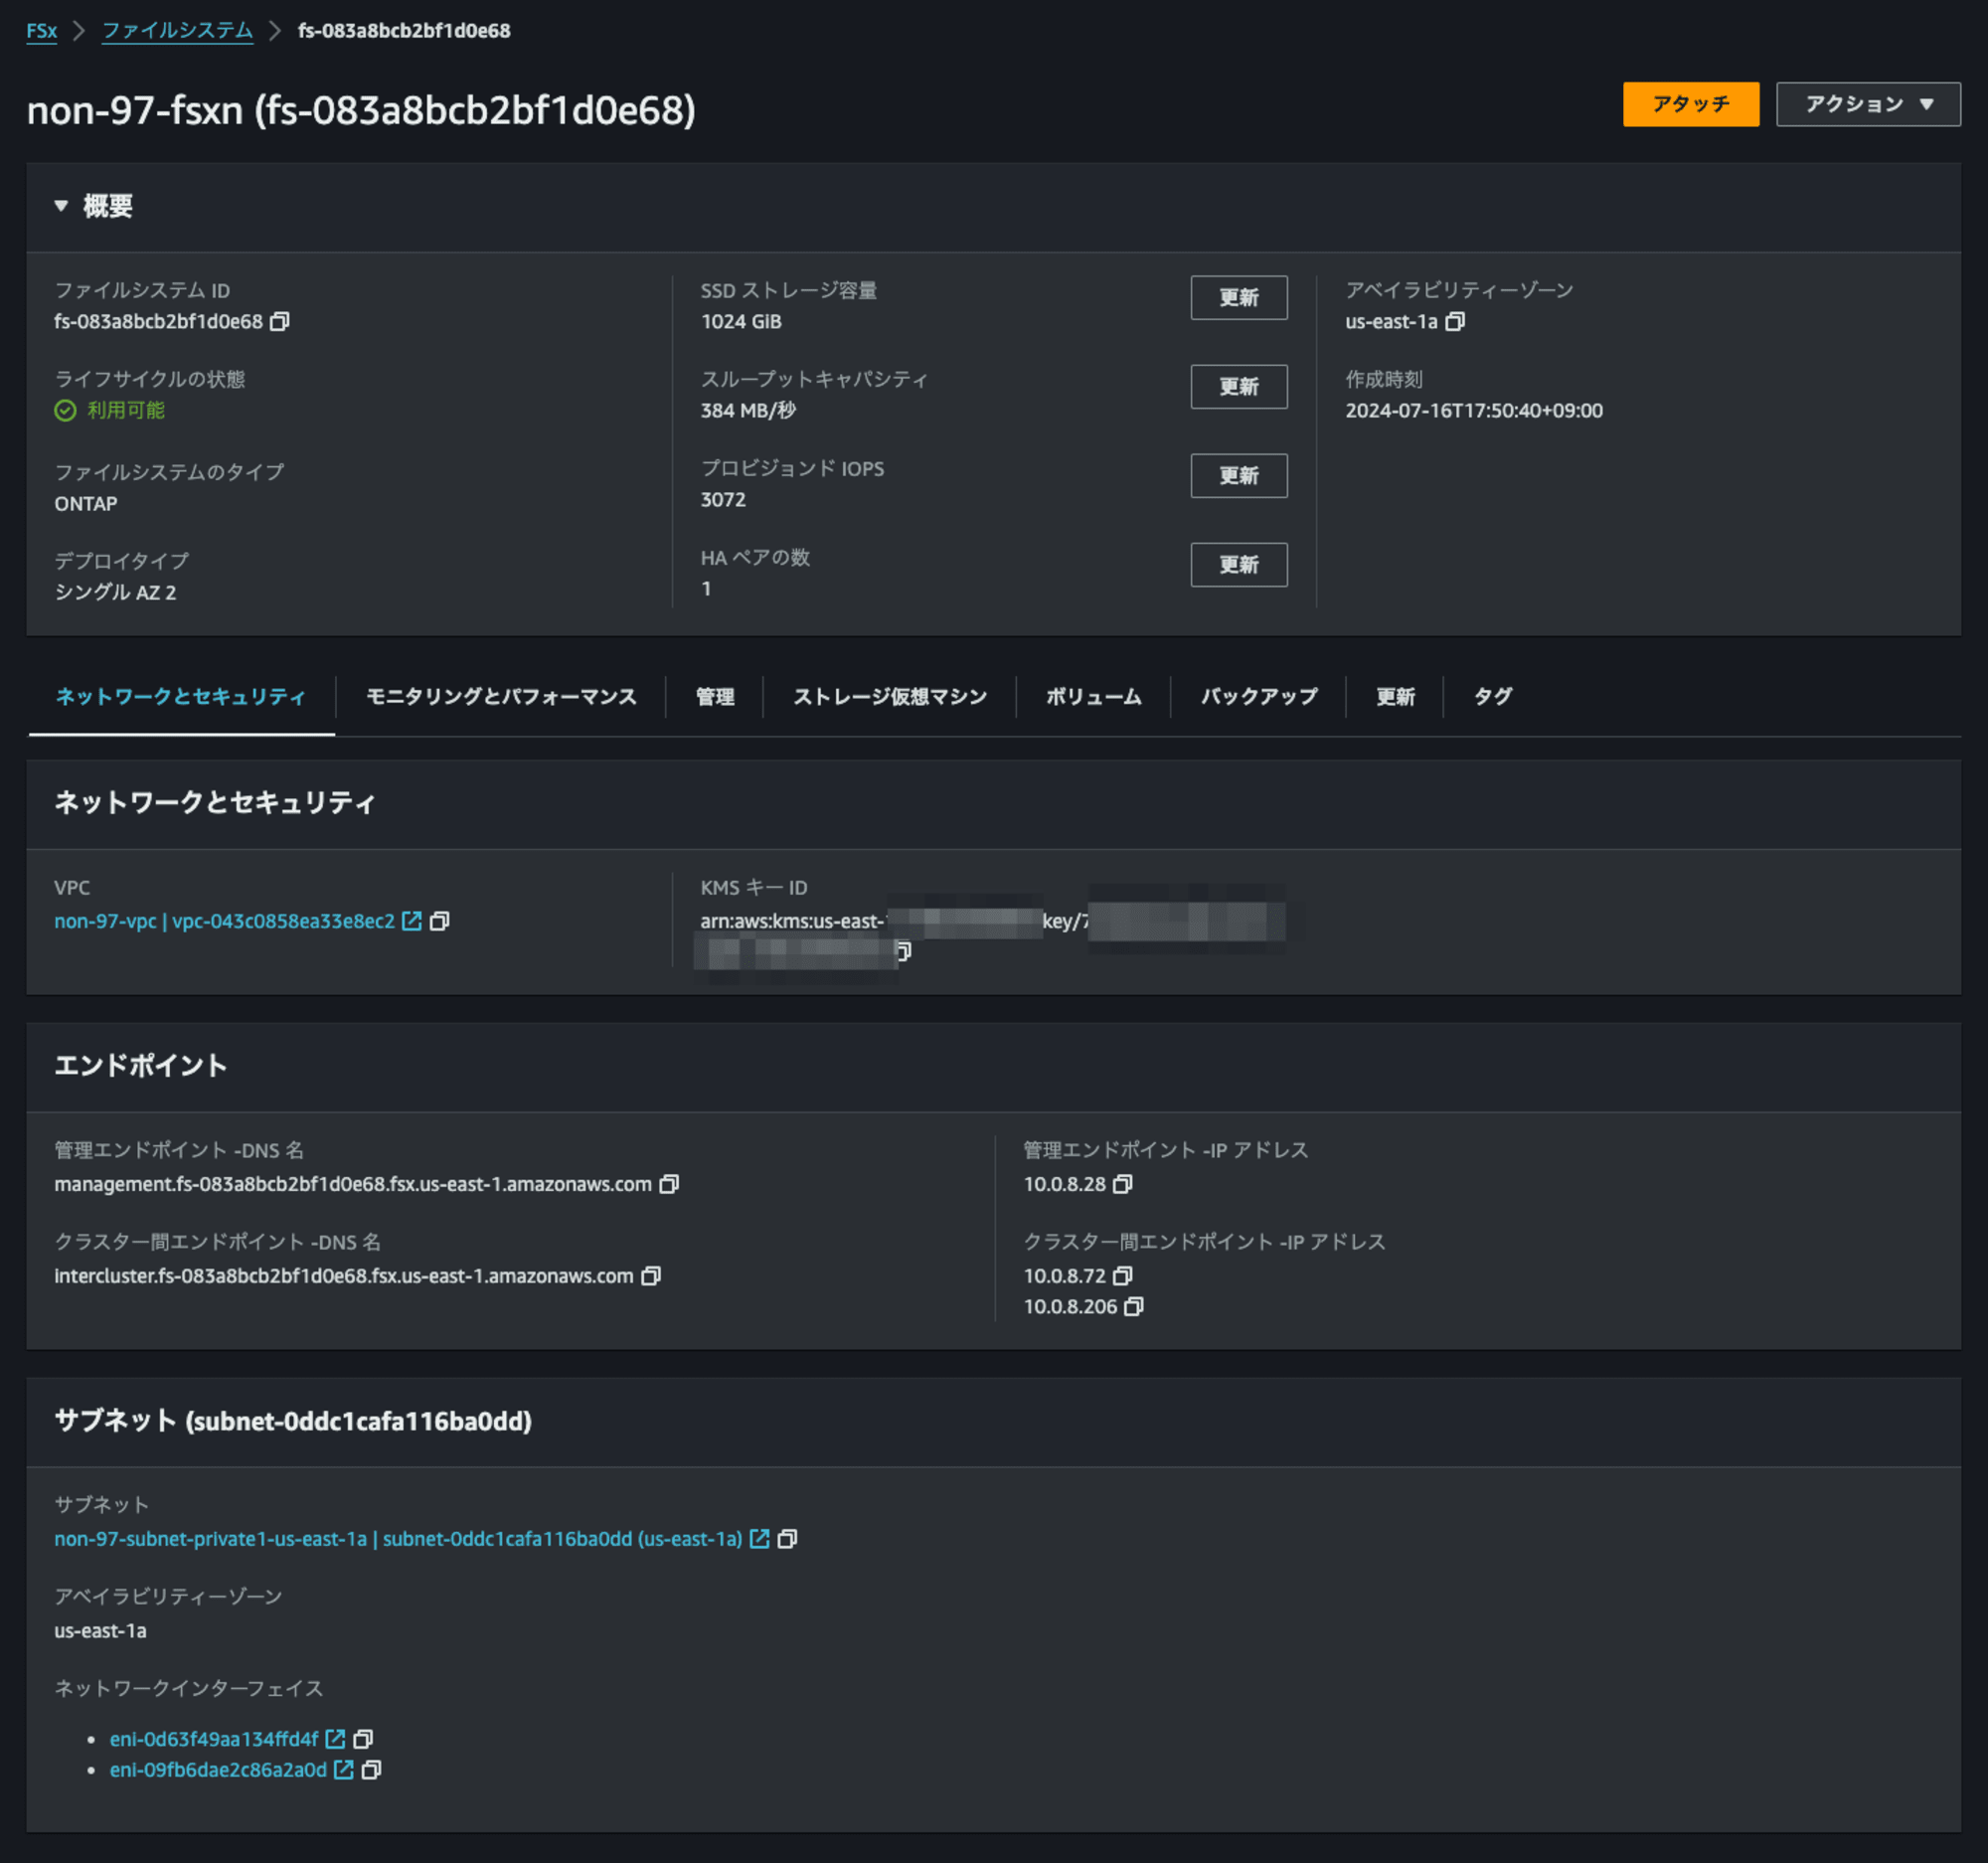Click the ONTAP file system type value
1988x1863 pixels.
click(x=86, y=503)
